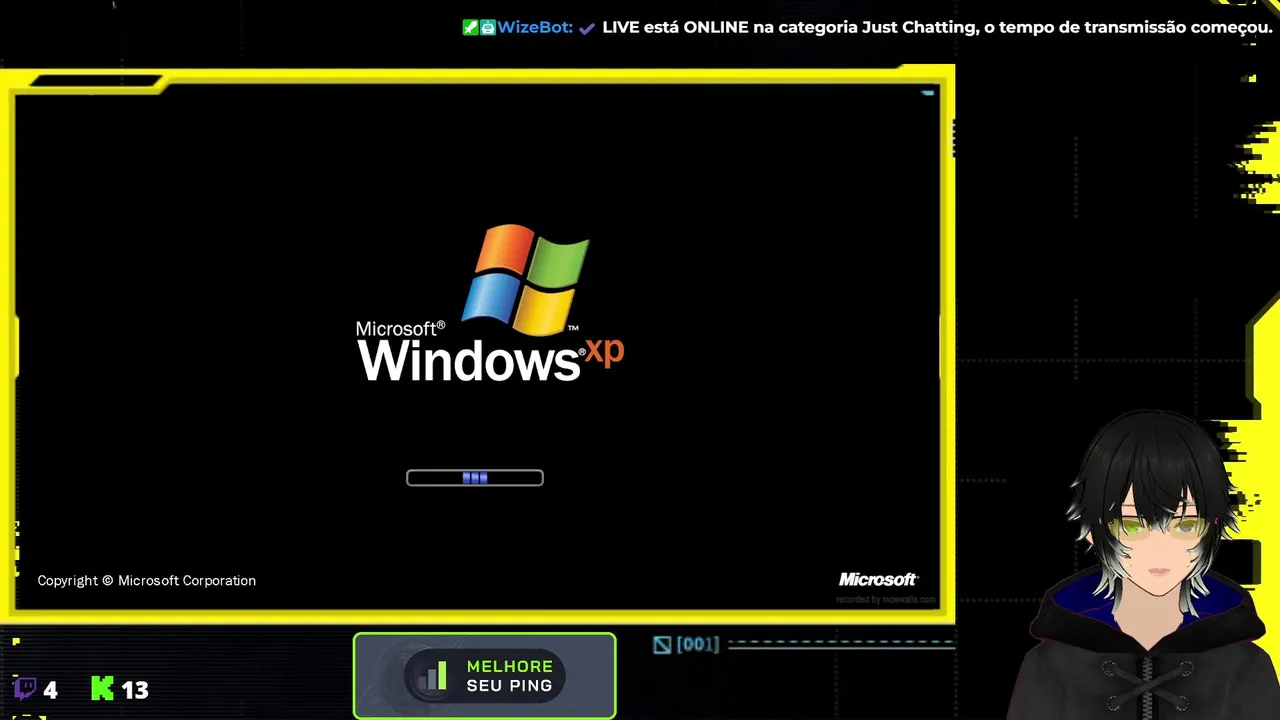
Task: Click the Copyright © Microsoft Corporation text
Action: (147, 581)
